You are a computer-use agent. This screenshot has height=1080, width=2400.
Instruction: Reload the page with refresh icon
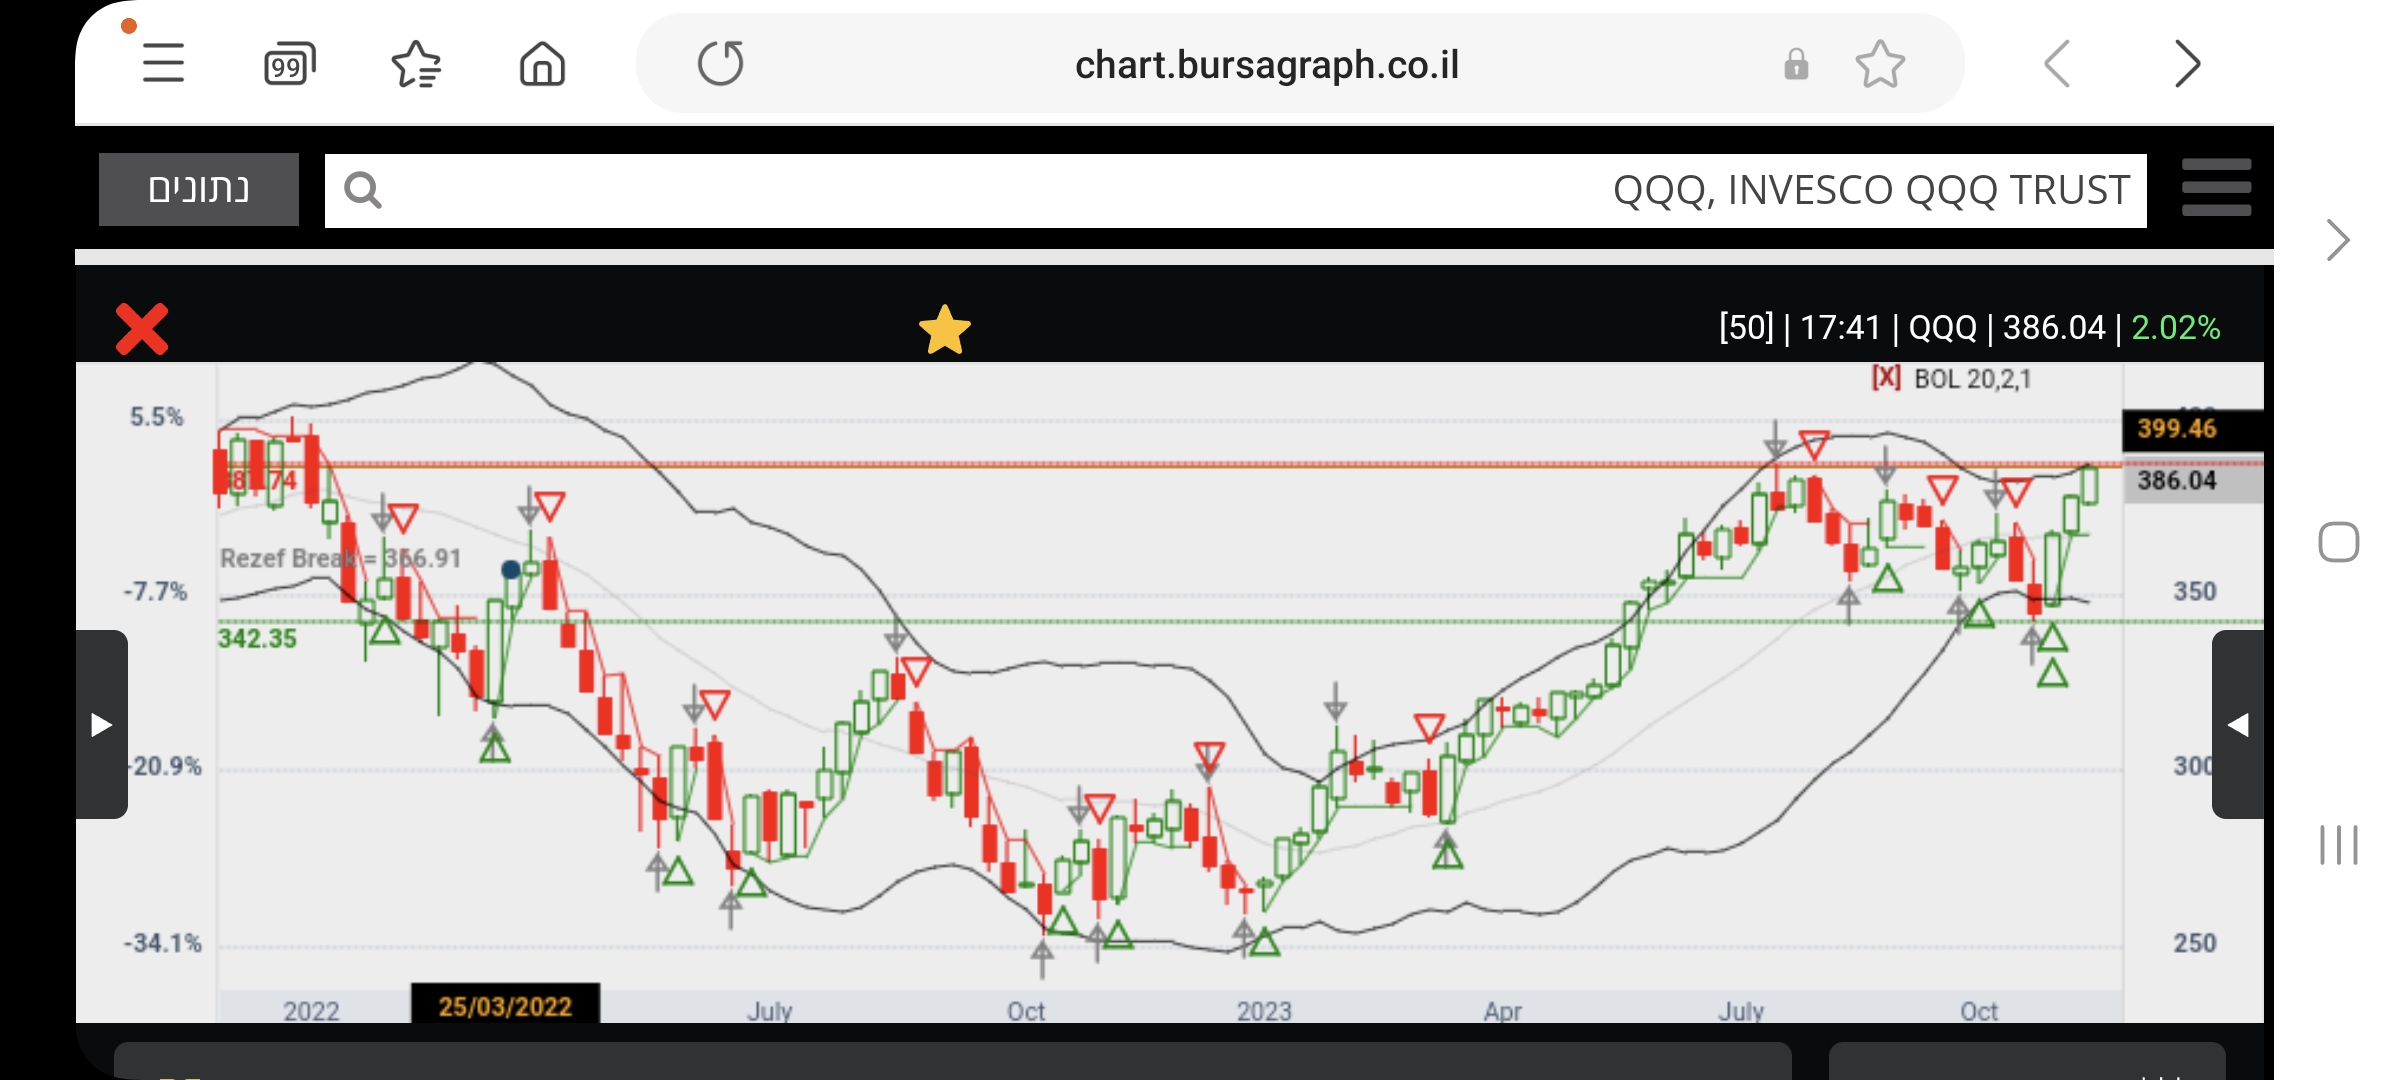(720, 64)
